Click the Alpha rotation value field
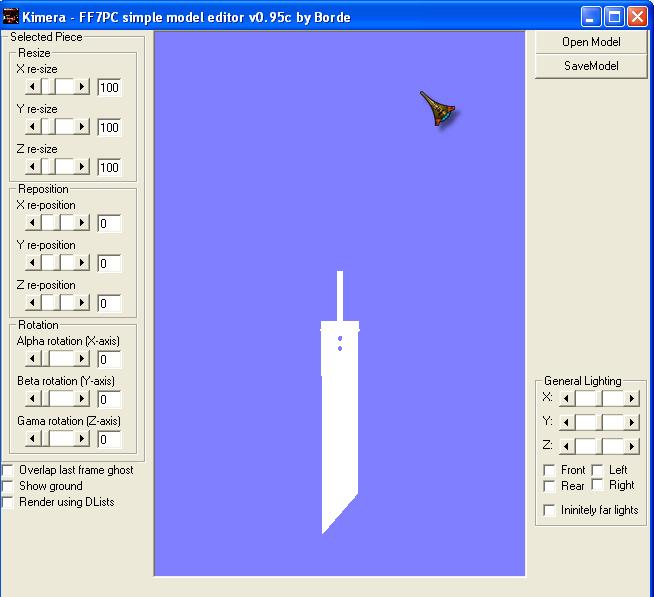 point(109,359)
